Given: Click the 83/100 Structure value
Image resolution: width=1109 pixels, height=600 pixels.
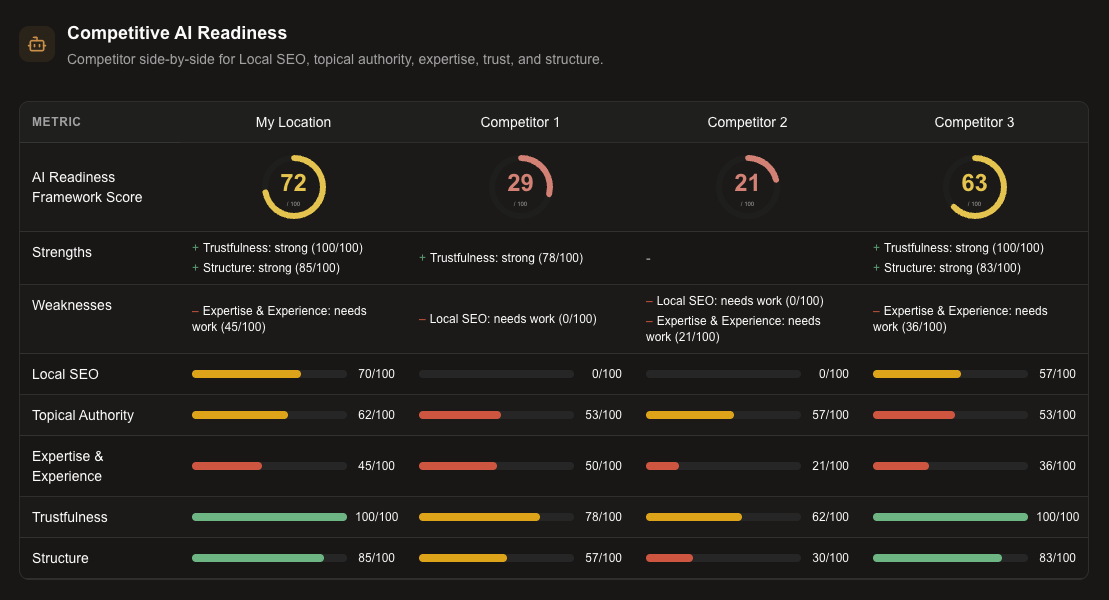Looking at the screenshot, I should pos(1057,558).
